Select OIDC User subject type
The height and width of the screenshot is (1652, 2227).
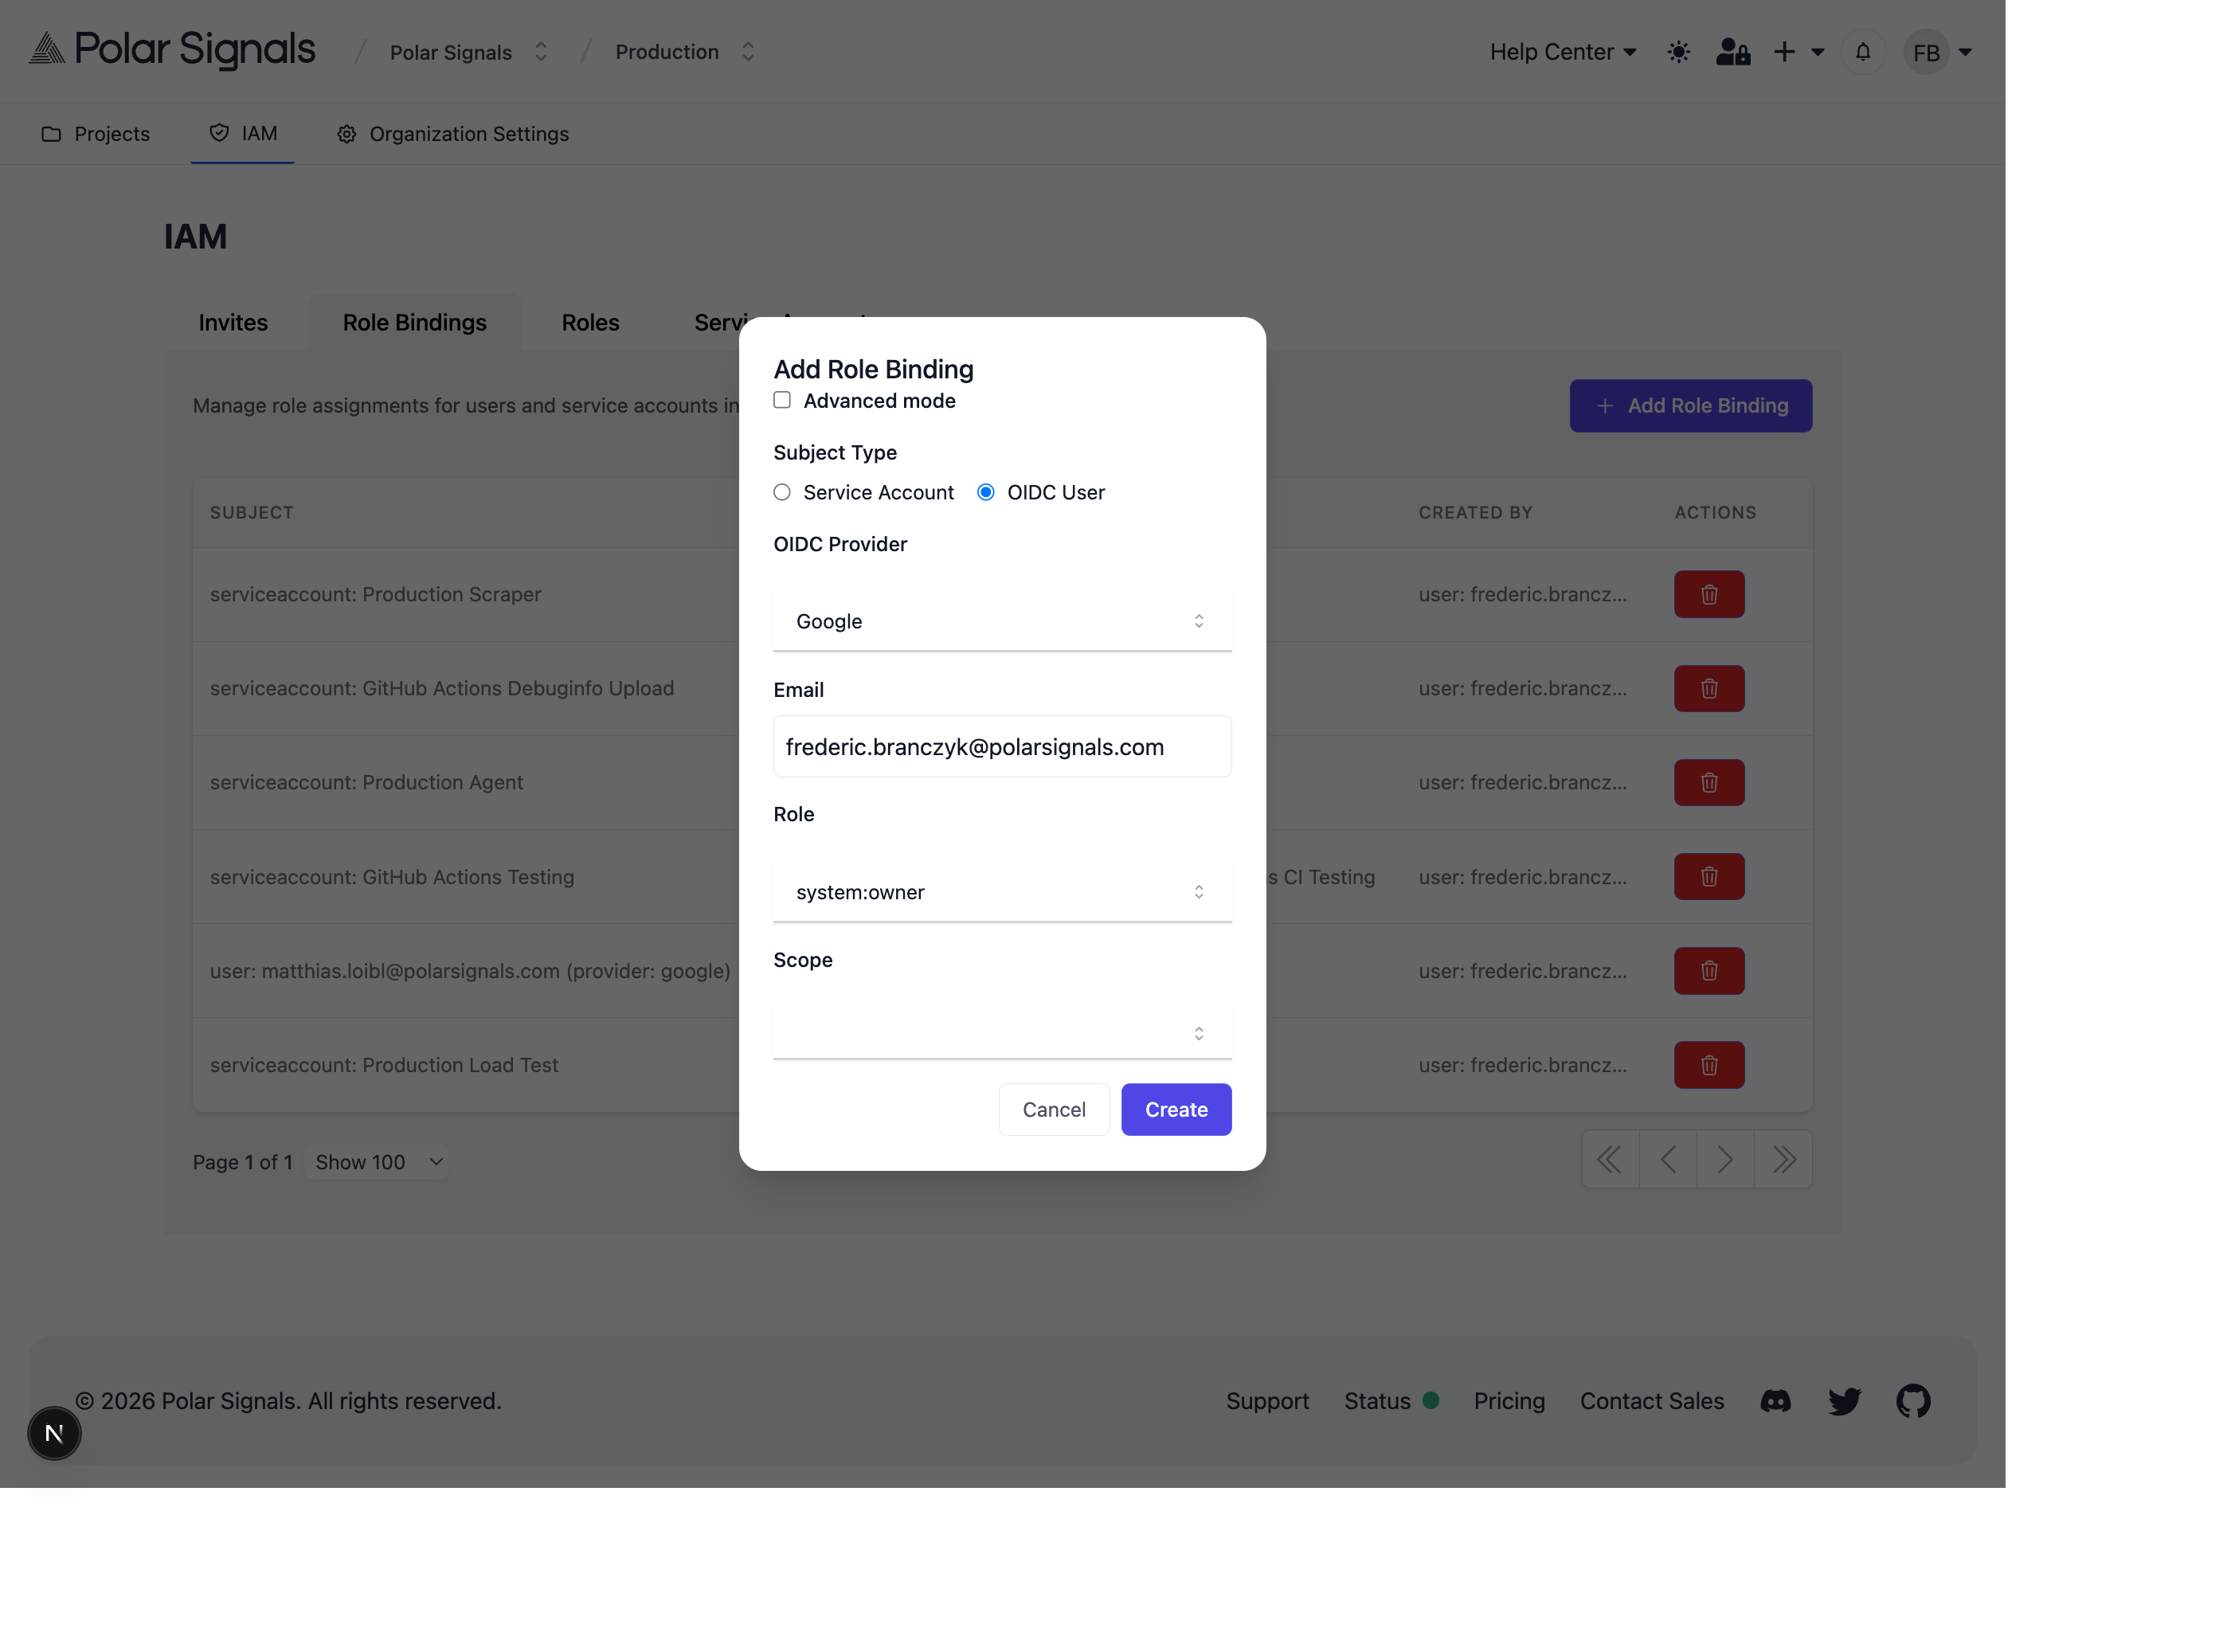coord(986,492)
